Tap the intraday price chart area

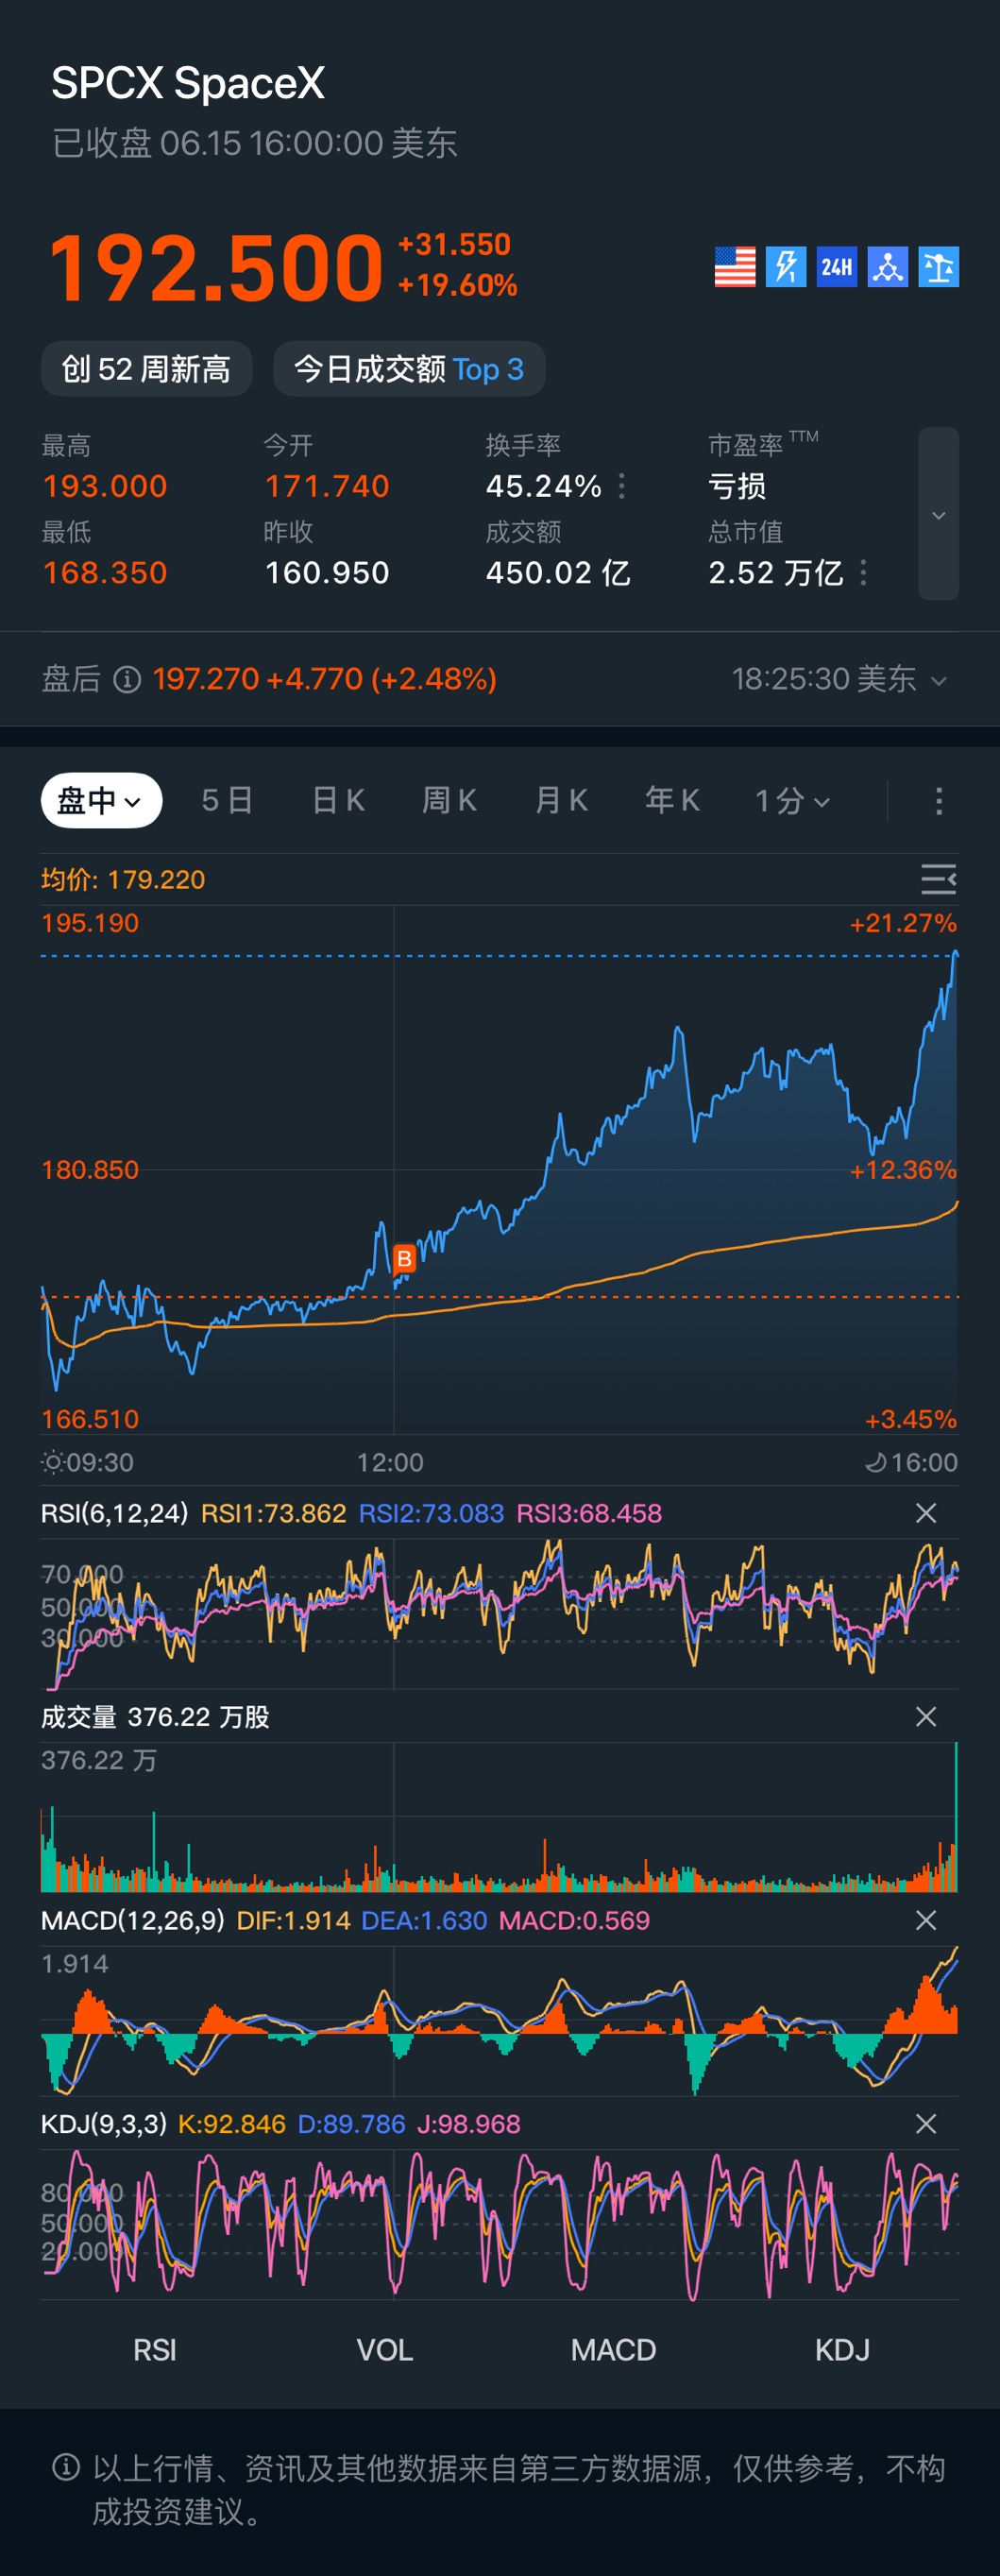click(499, 1170)
